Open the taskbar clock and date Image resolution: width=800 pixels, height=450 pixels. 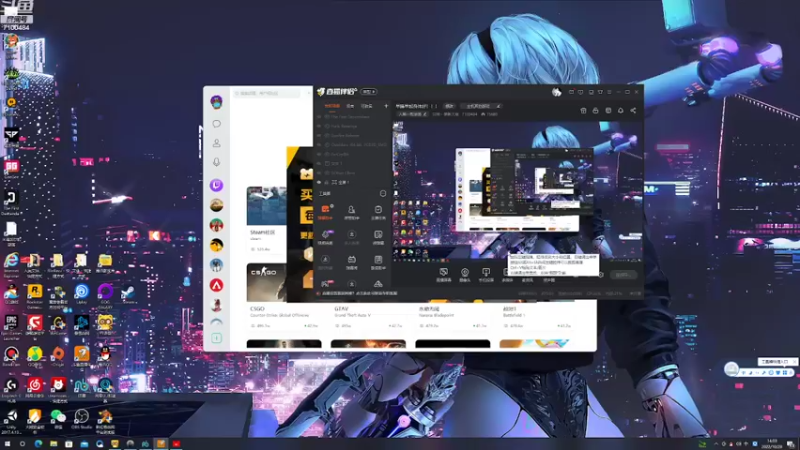click(772, 444)
